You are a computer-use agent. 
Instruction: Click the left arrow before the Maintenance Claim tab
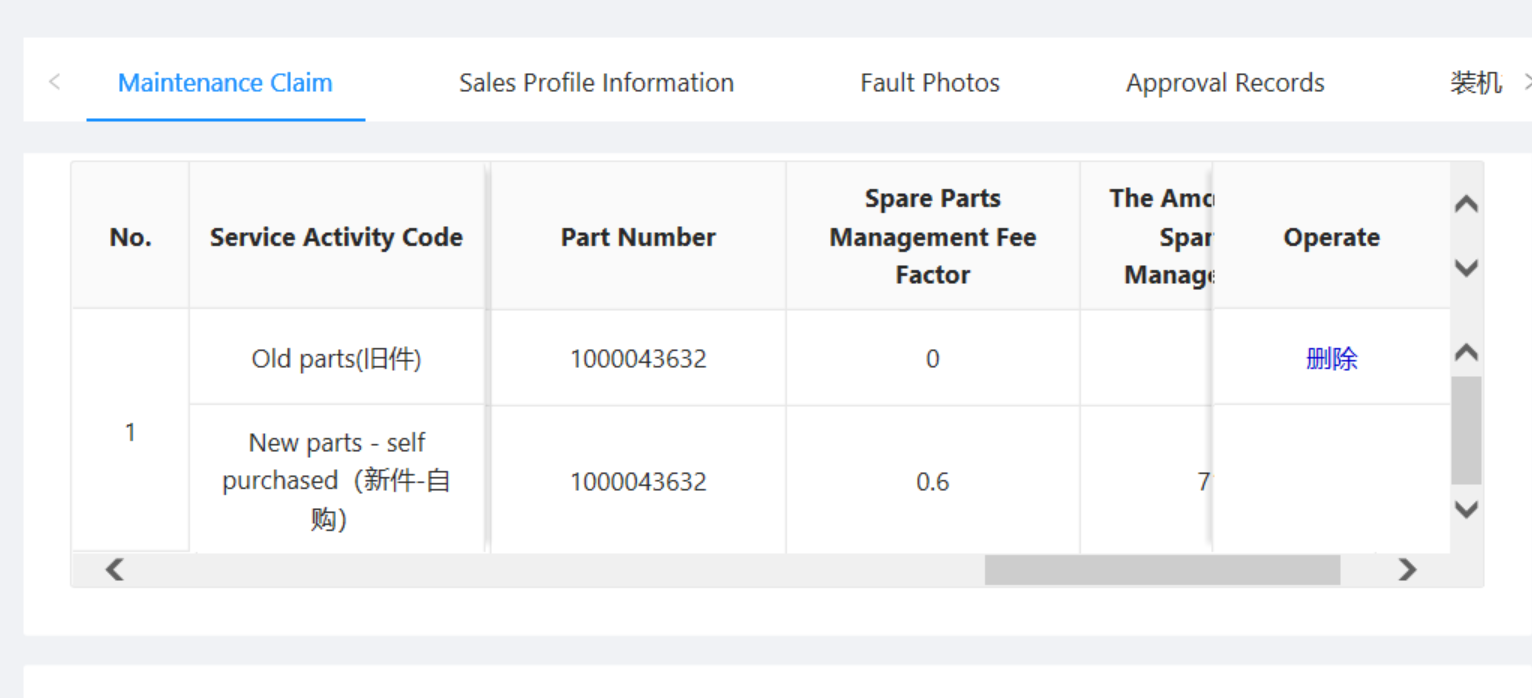(x=55, y=82)
